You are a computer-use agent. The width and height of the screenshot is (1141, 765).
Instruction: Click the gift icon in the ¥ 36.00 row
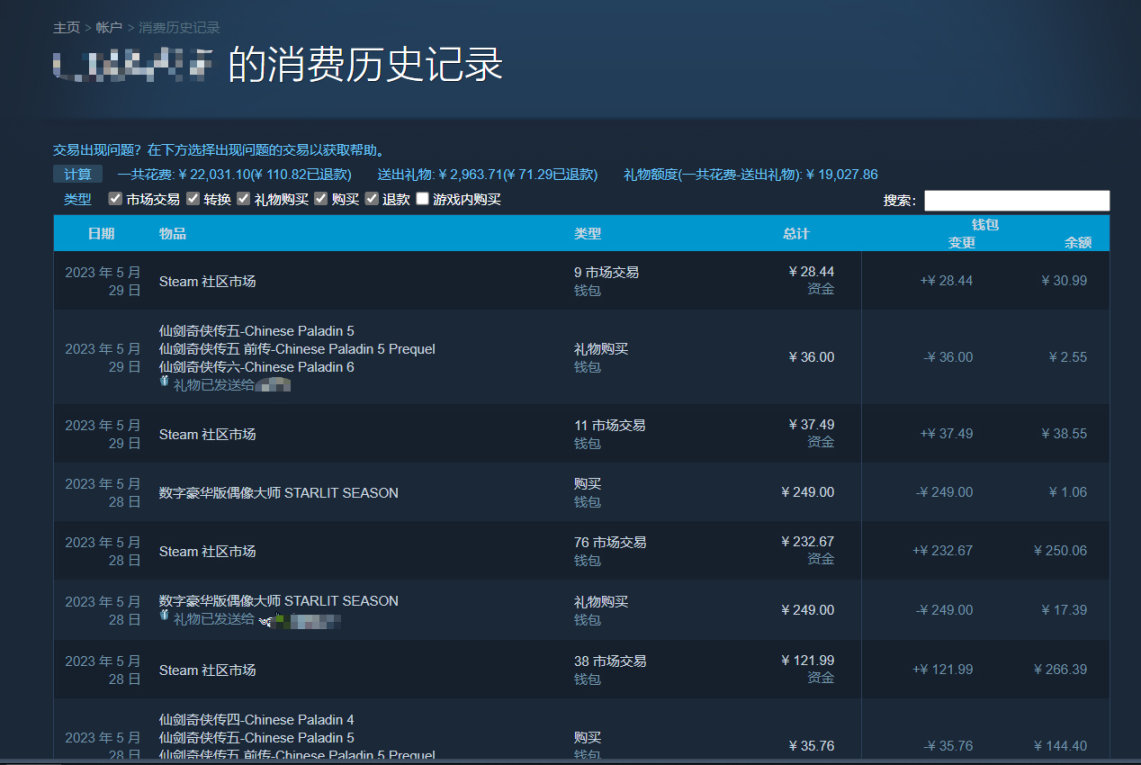pos(164,381)
